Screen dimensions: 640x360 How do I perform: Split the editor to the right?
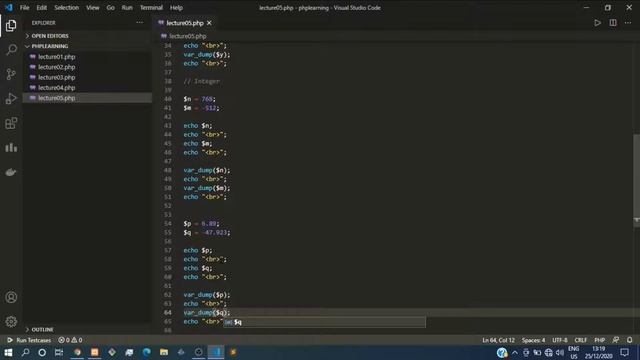coord(613,23)
